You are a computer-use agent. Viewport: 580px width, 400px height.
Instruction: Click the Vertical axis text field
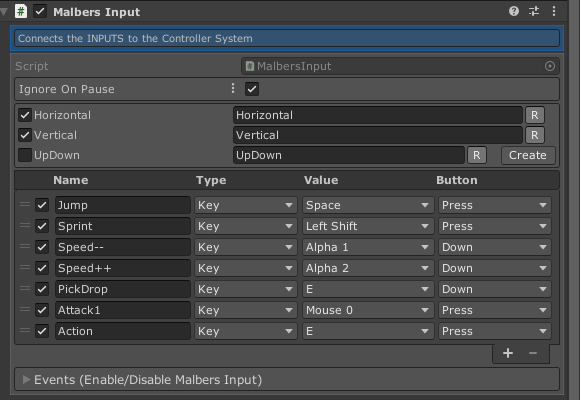pos(378,135)
